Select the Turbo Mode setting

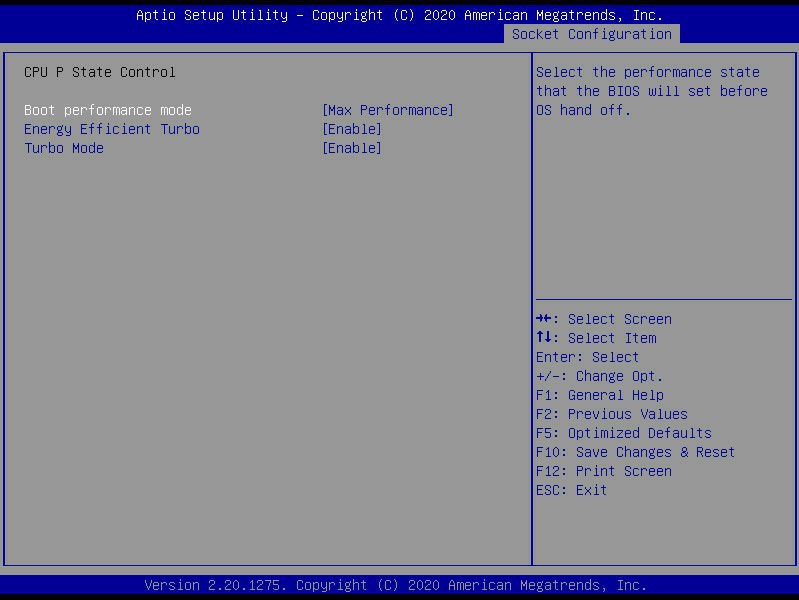[x=64, y=148]
